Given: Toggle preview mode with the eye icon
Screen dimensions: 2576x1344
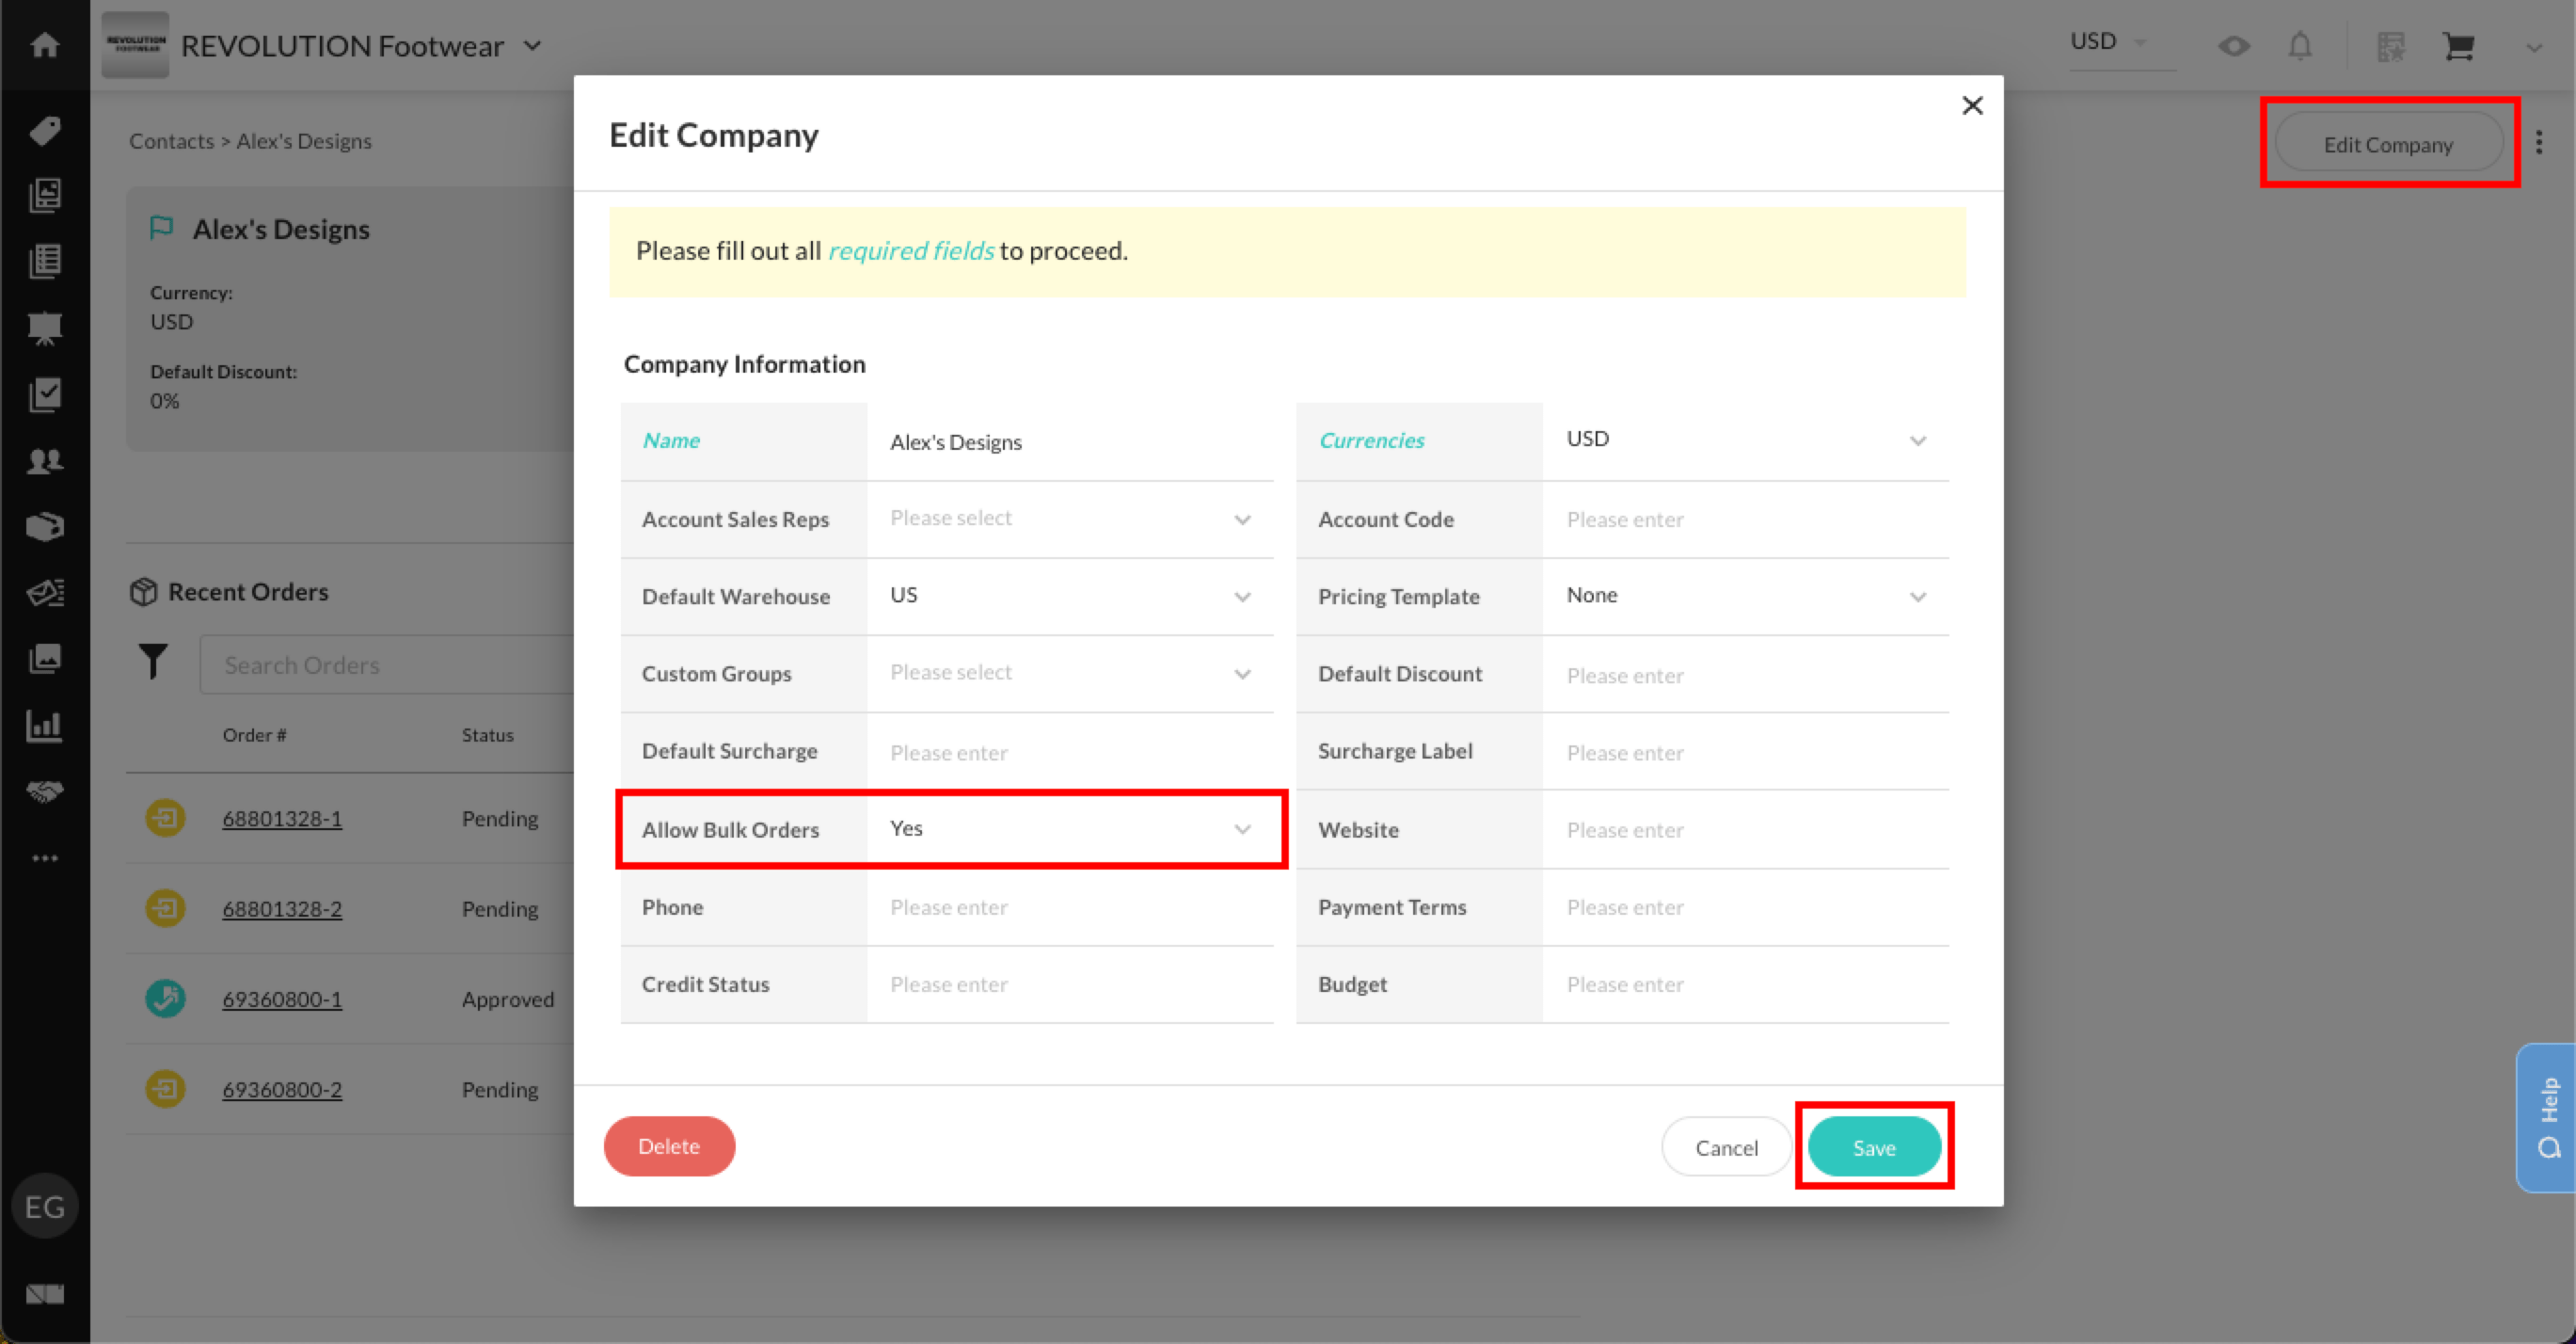Looking at the screenshot, I should click(x=2234, y=46).
